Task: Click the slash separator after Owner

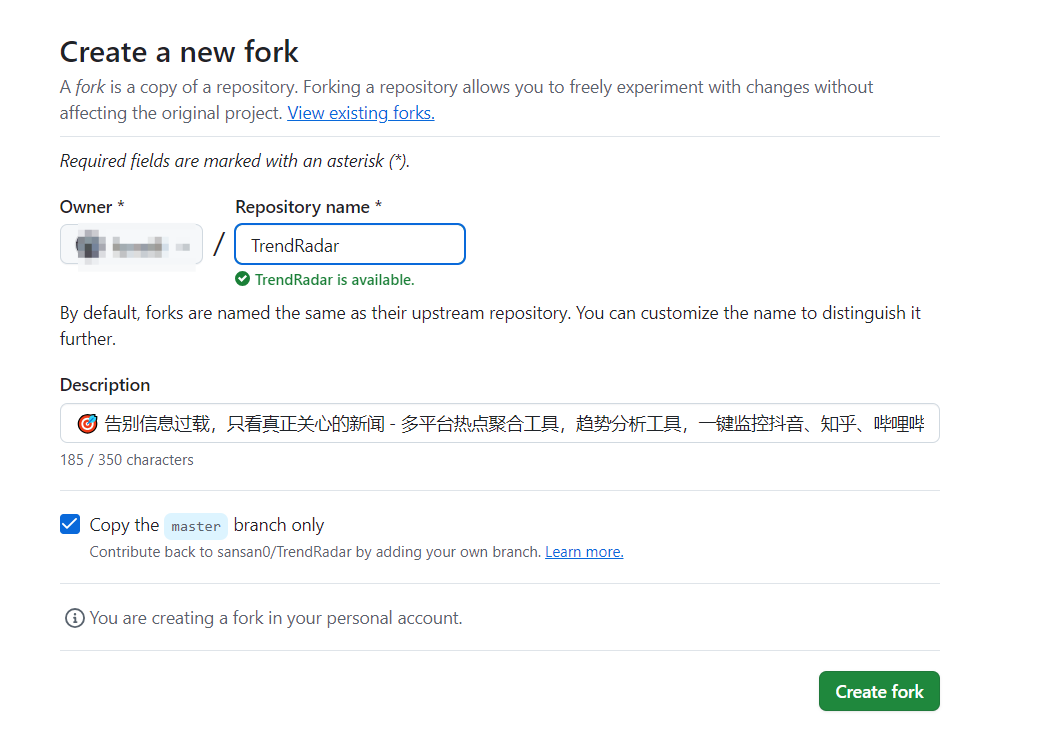Action: click(x=219, y=245)
